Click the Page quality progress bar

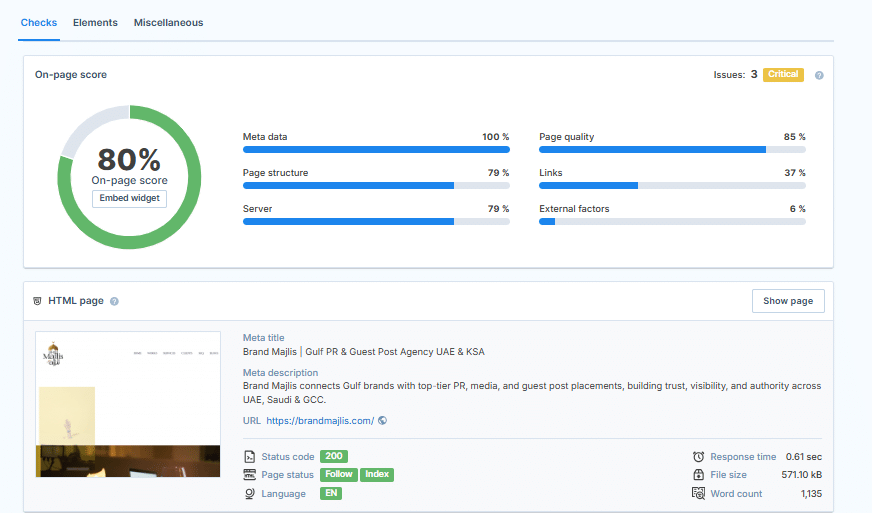coord(672,150)
